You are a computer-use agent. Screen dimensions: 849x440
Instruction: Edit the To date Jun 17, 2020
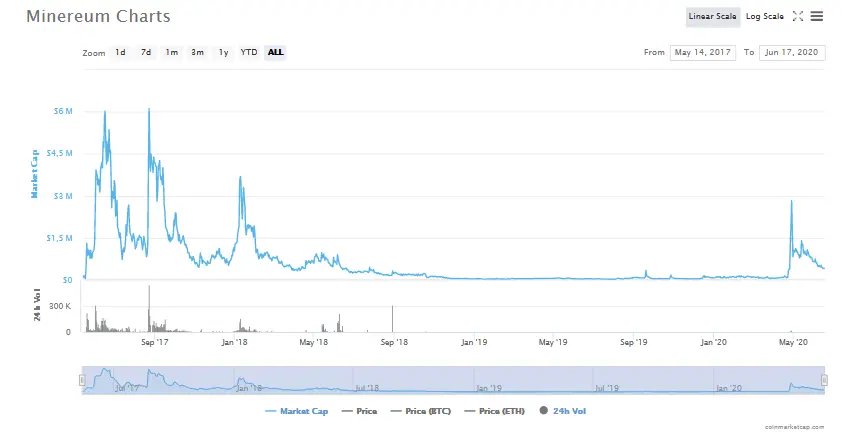792,52
